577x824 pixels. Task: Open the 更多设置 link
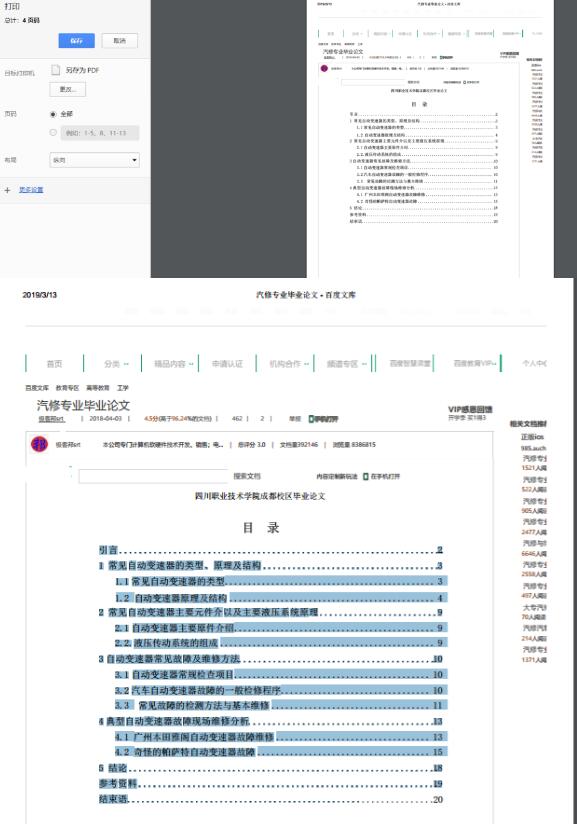coord(31,190)
